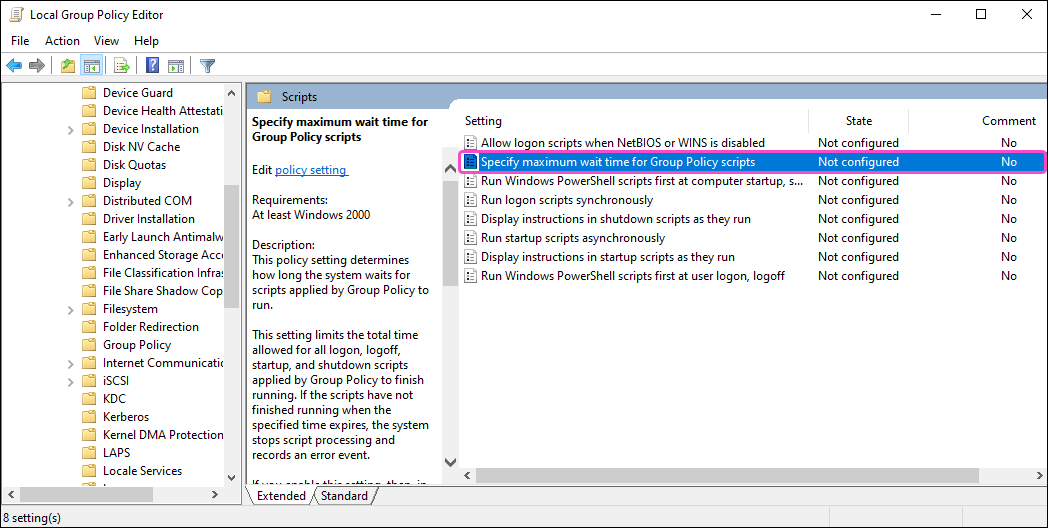Click tree pane scroll down arrow
Screen dimensions: 1048x528
231,477
